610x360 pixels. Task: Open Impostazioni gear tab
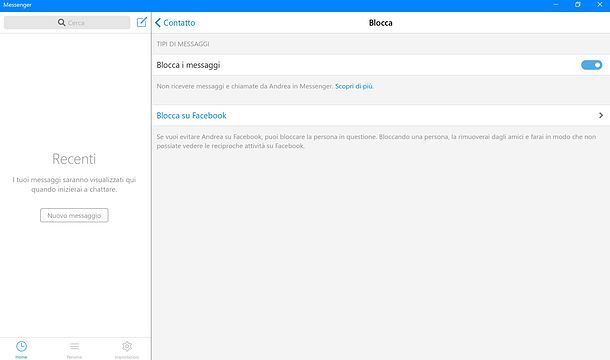(127, 349)
